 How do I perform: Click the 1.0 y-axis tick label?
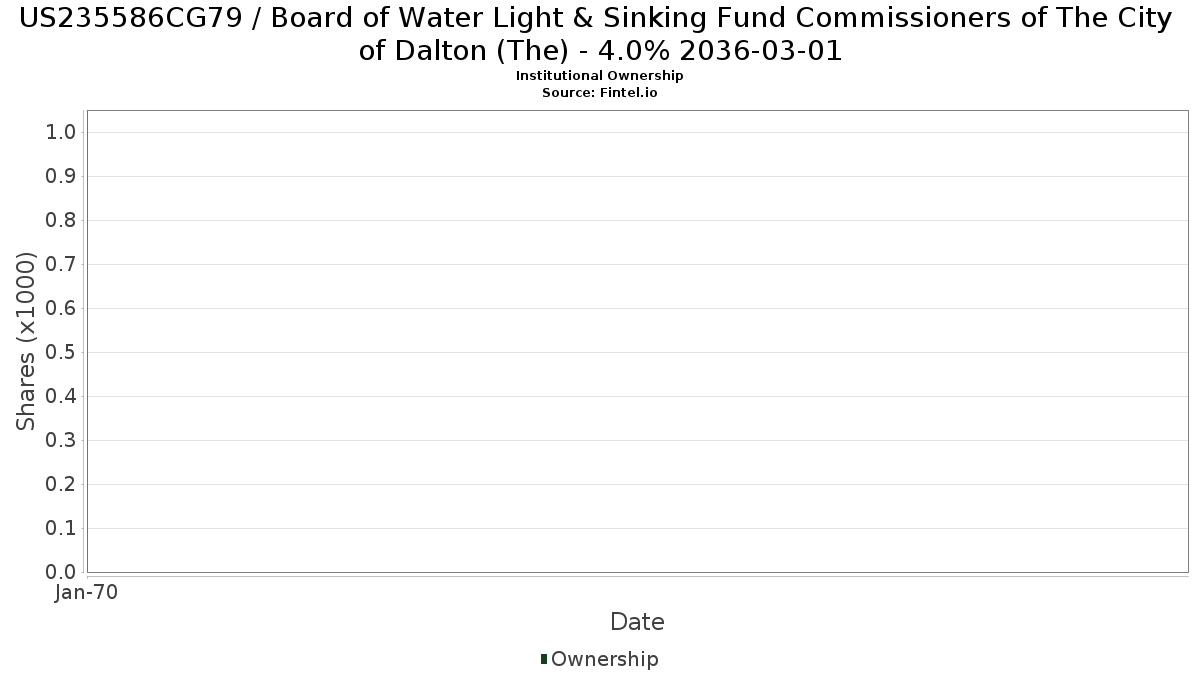[61, 132]
